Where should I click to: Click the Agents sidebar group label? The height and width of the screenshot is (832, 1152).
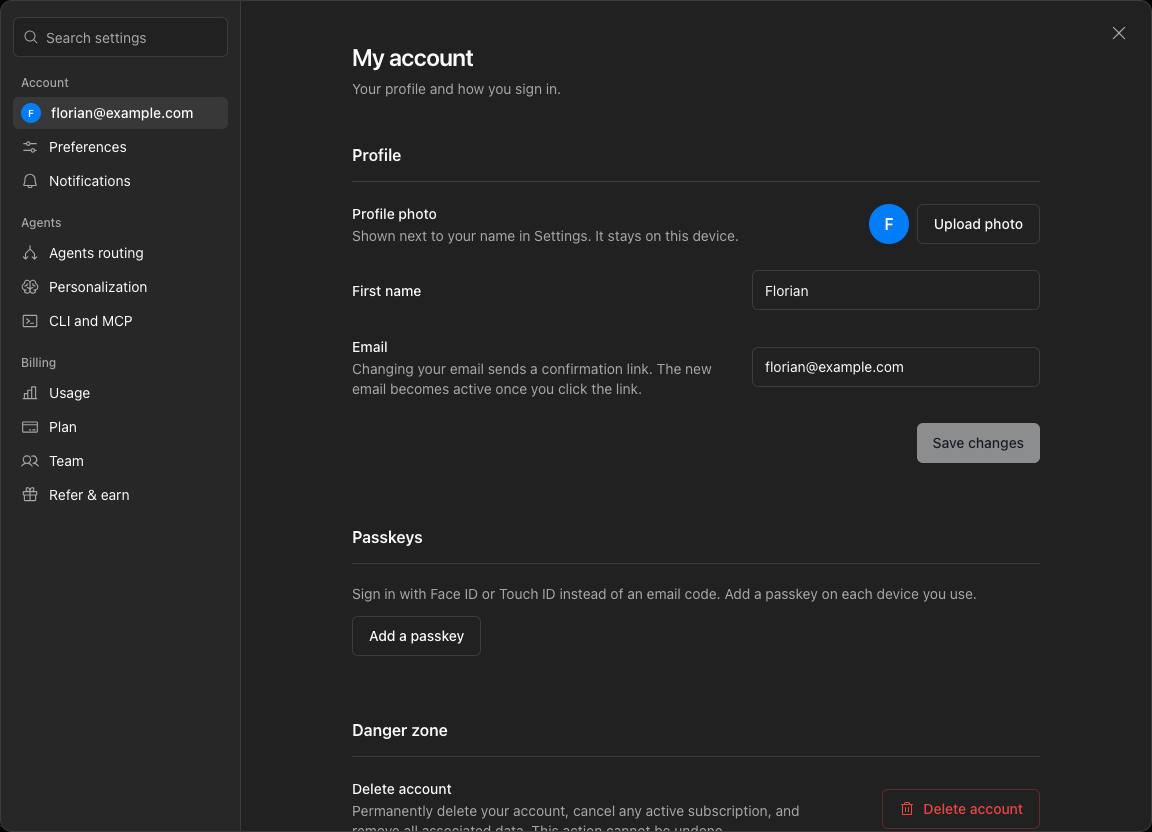[x=41, y=223]
